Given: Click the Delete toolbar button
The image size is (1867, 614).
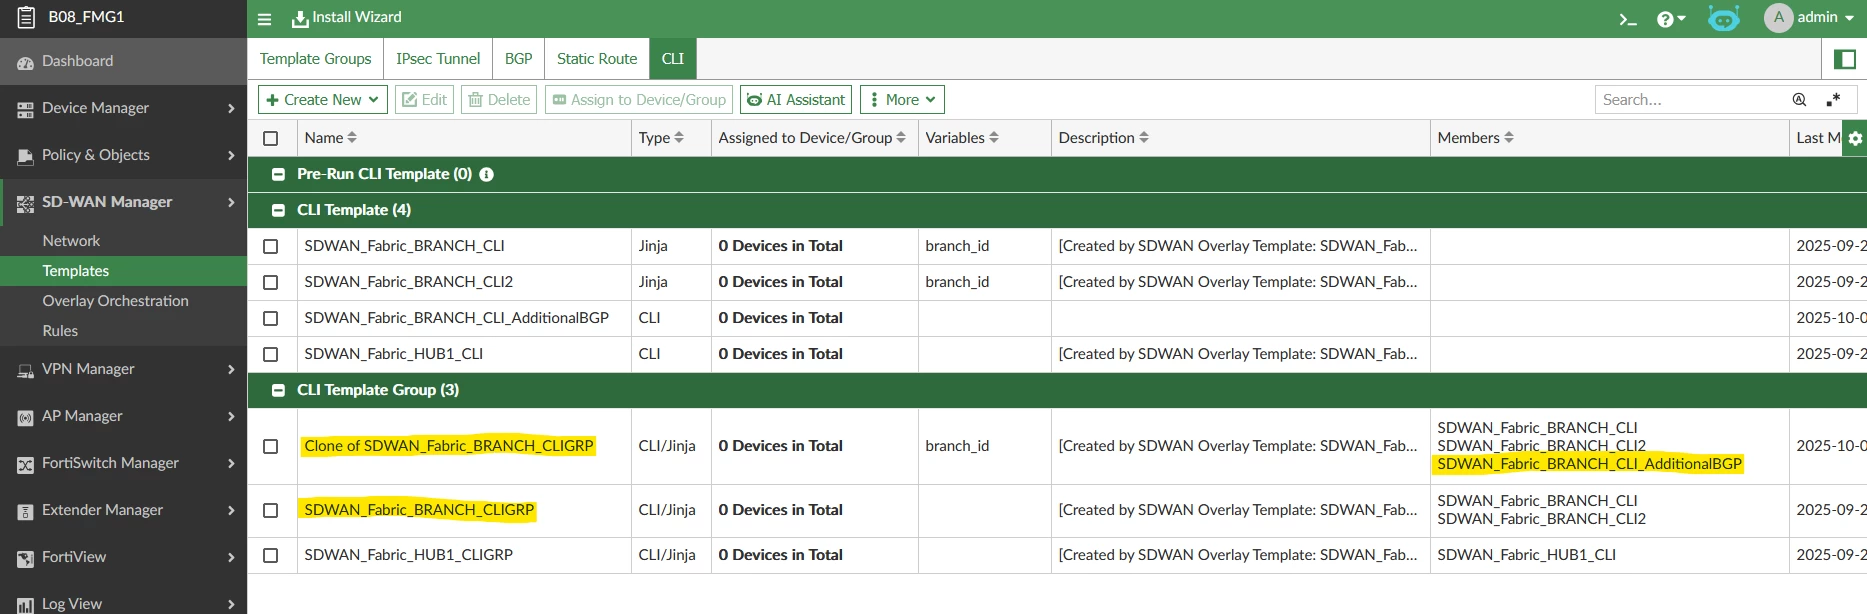Looking at the screenshot, I should click(499, 100).
